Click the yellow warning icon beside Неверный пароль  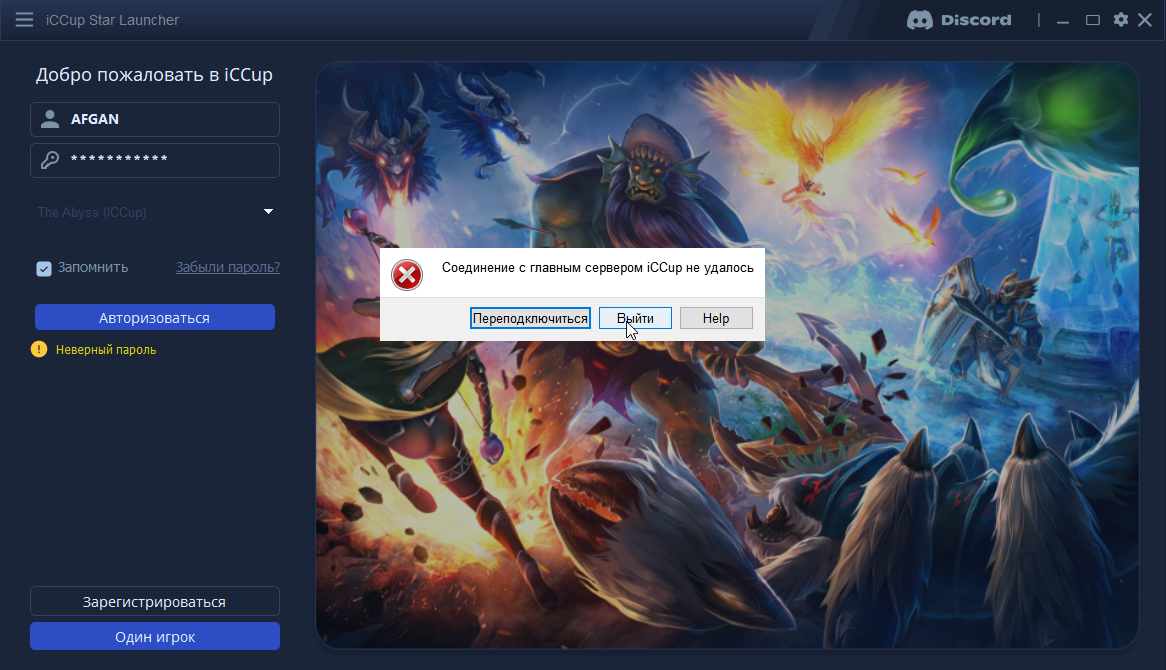click(39, 349)
